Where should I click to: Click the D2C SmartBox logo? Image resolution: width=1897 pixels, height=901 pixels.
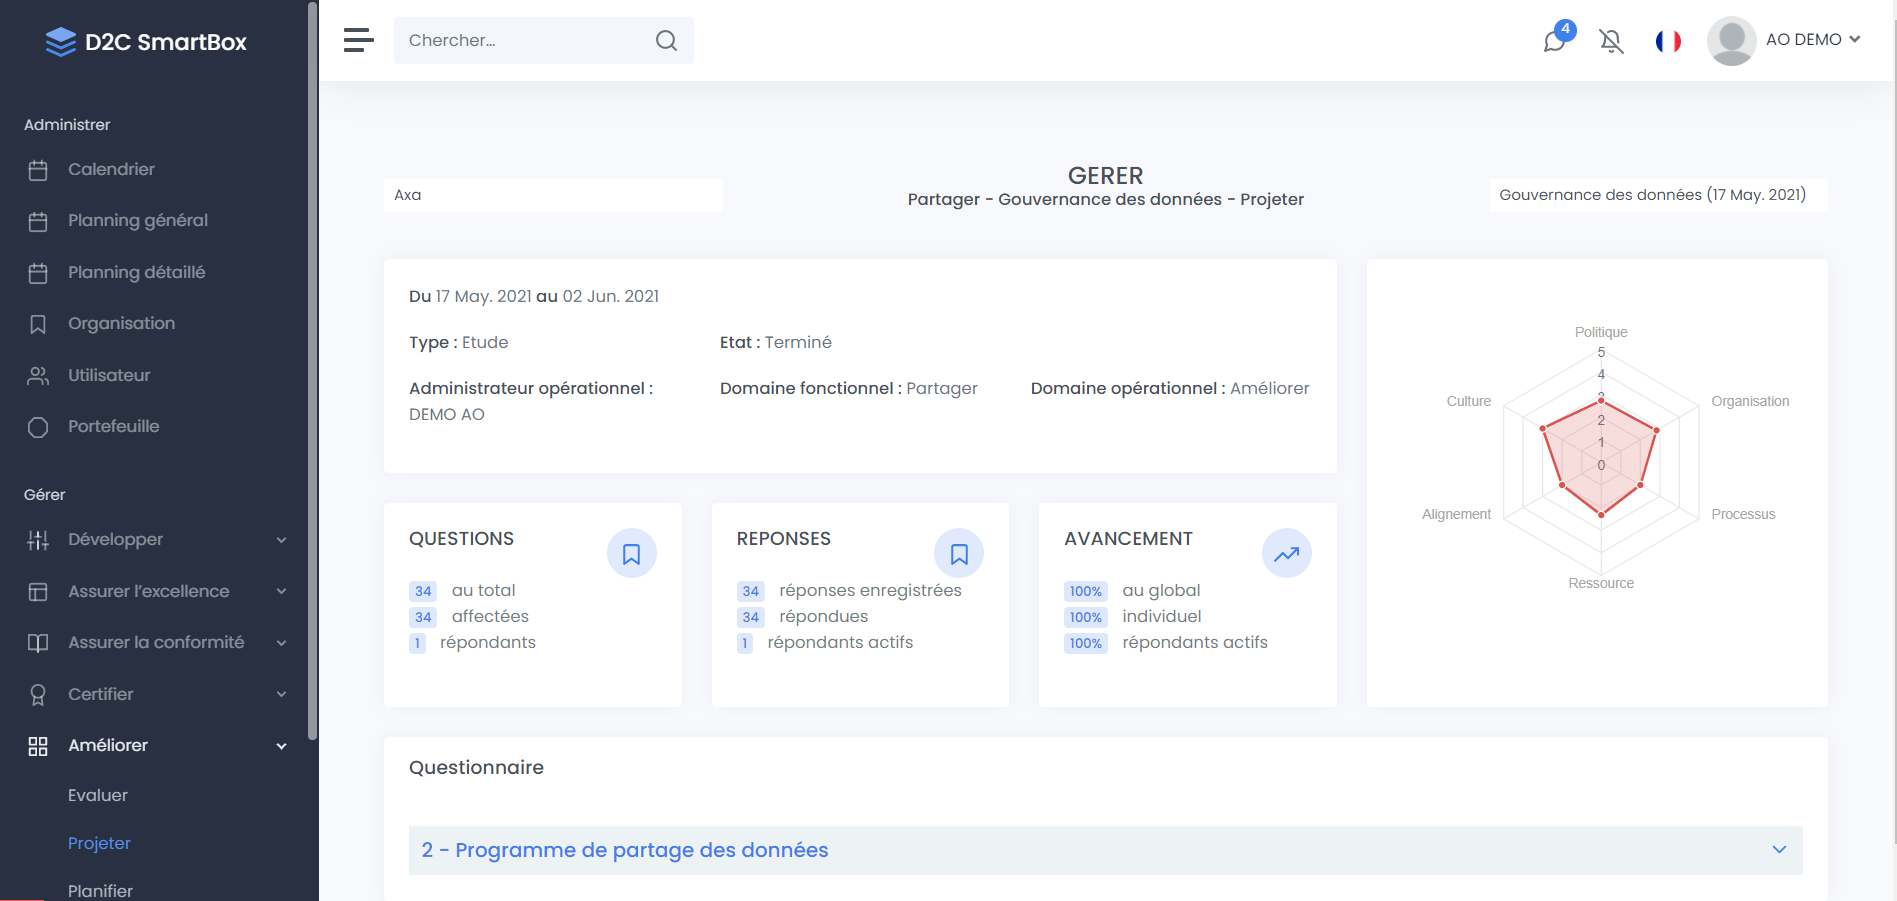pyautogui.click(x=146, y=42)
